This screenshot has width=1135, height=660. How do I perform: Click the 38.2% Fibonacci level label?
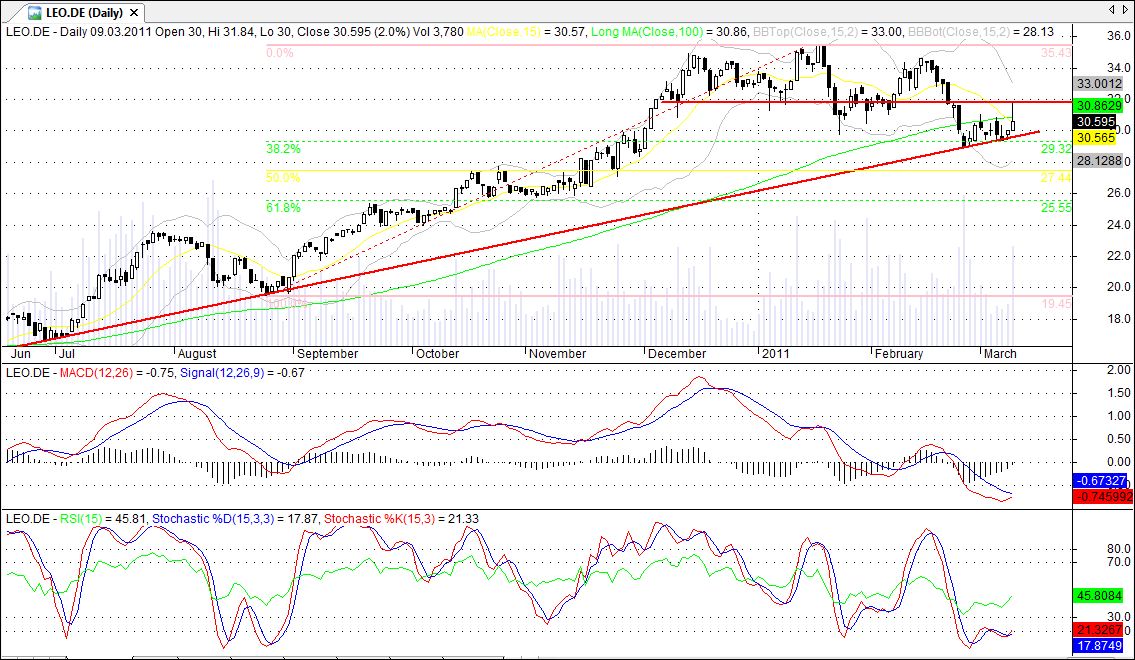point(283,149)
